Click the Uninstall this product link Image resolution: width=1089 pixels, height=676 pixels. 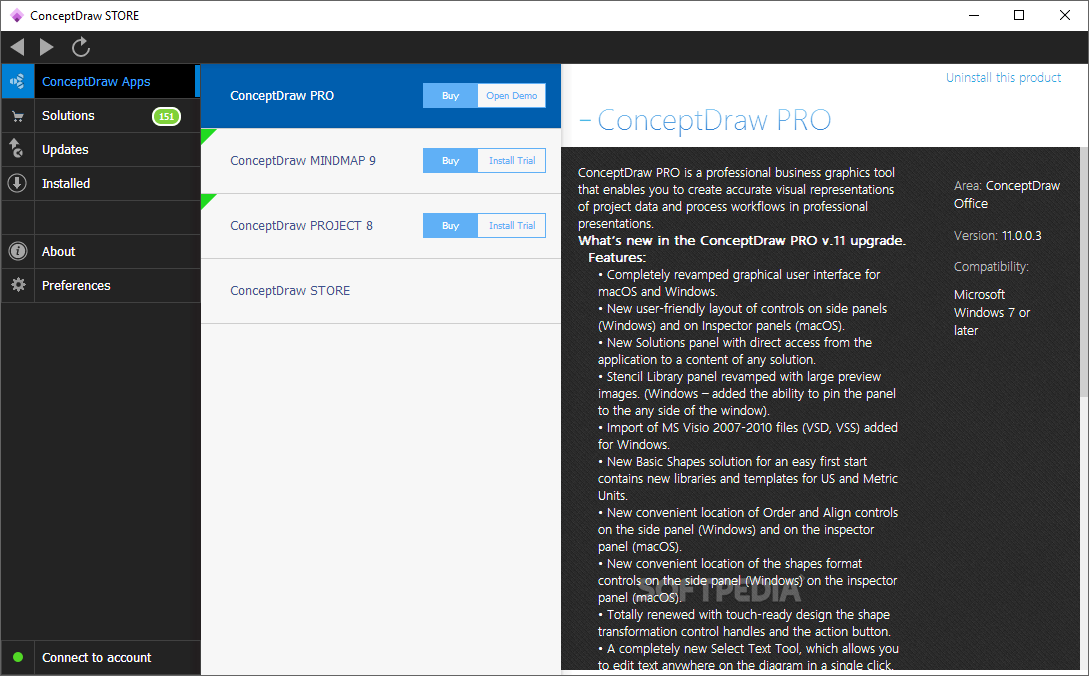[x=1004, y=77]
